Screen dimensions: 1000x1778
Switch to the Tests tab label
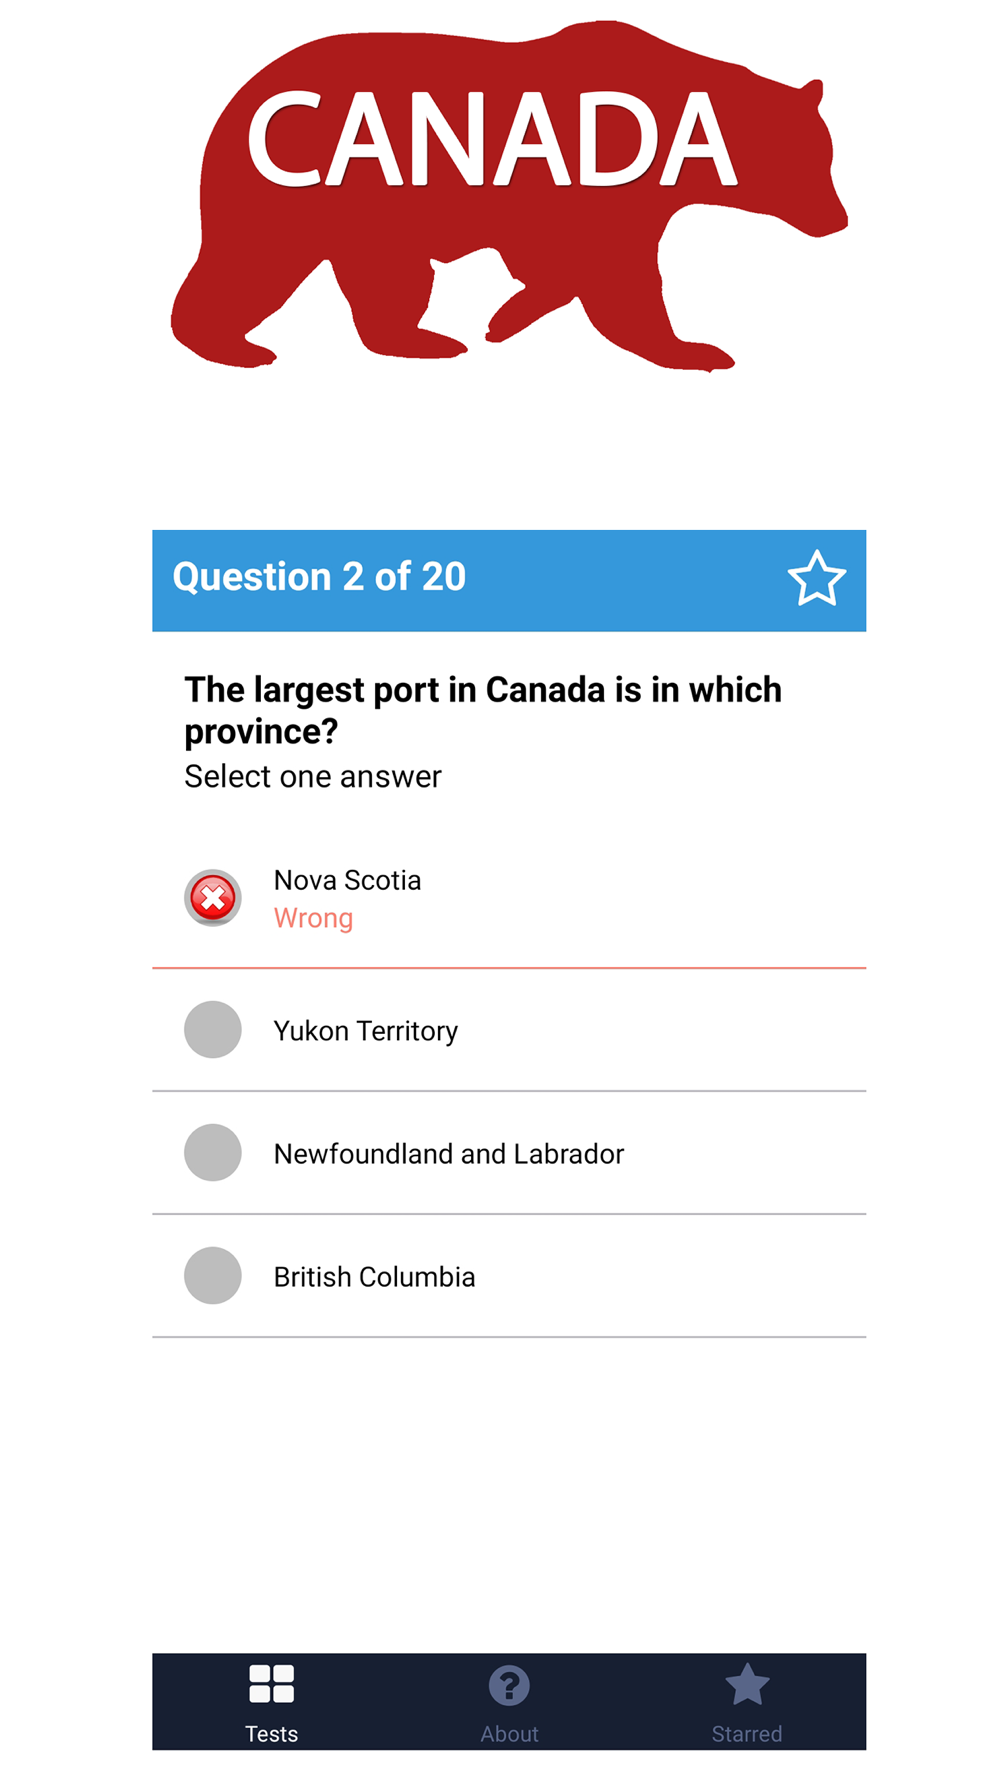[272, 1734]
